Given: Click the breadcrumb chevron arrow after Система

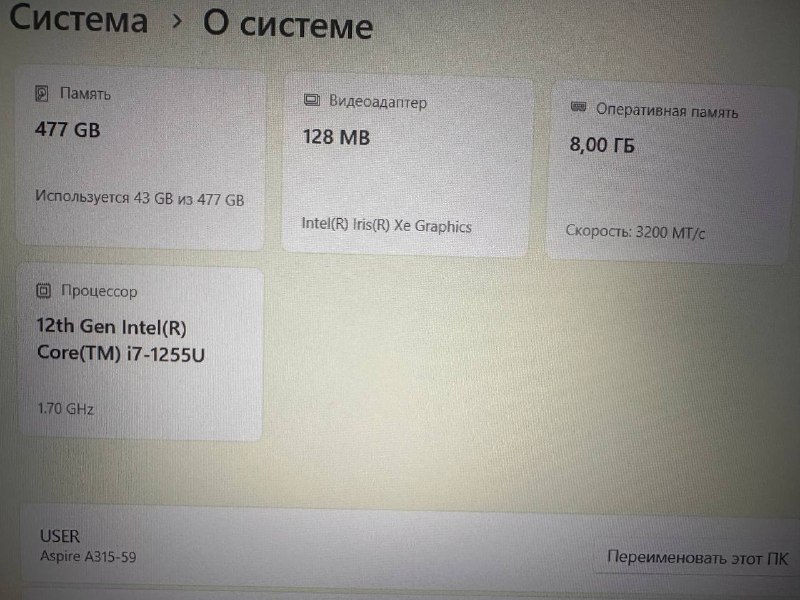Looking at the screenshot, I should click(x=177, y=21).
